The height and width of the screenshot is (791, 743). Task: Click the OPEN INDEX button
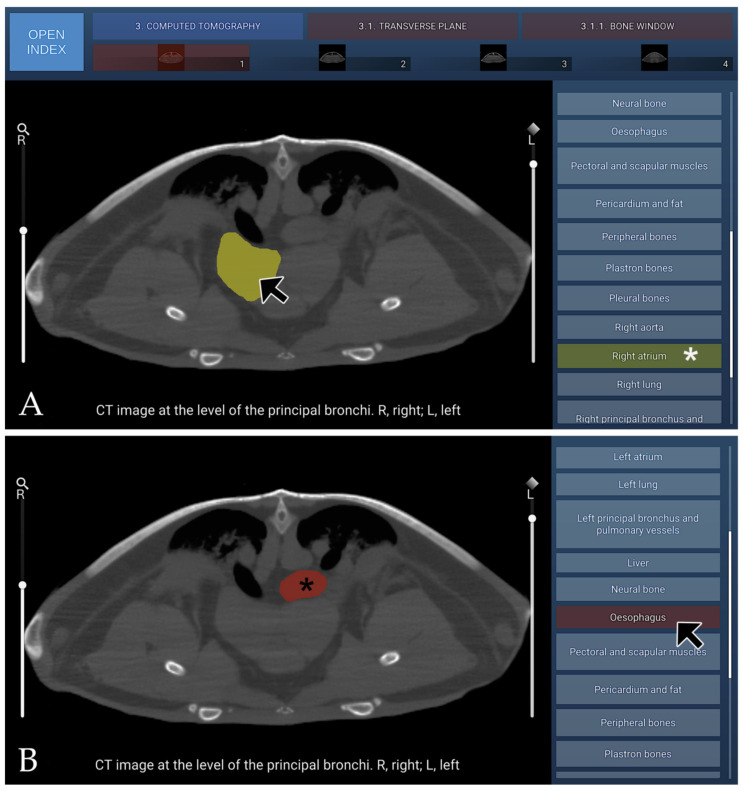point(46,42)
